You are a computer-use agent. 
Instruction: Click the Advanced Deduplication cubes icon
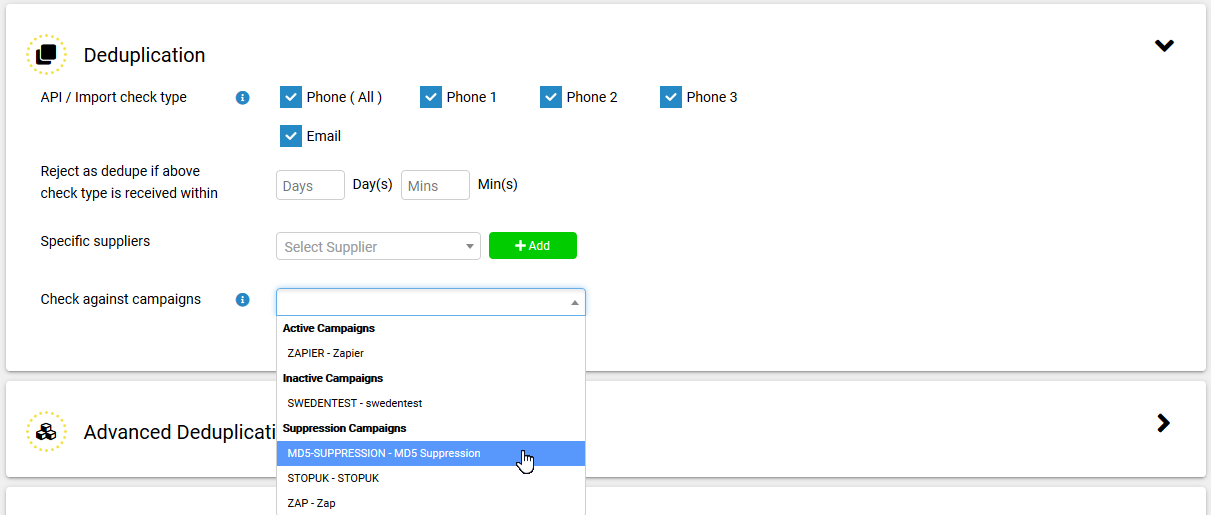click(46, 431)
